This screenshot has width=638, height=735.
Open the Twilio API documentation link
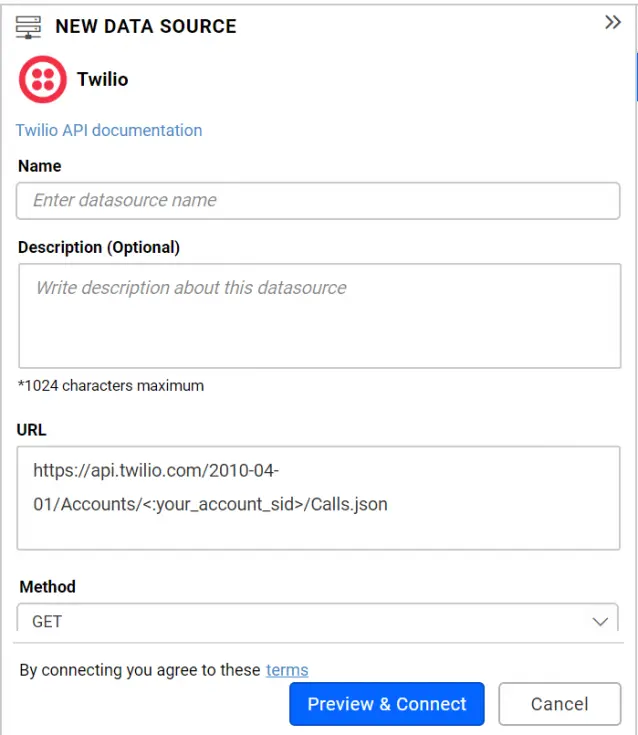[109, 130]
